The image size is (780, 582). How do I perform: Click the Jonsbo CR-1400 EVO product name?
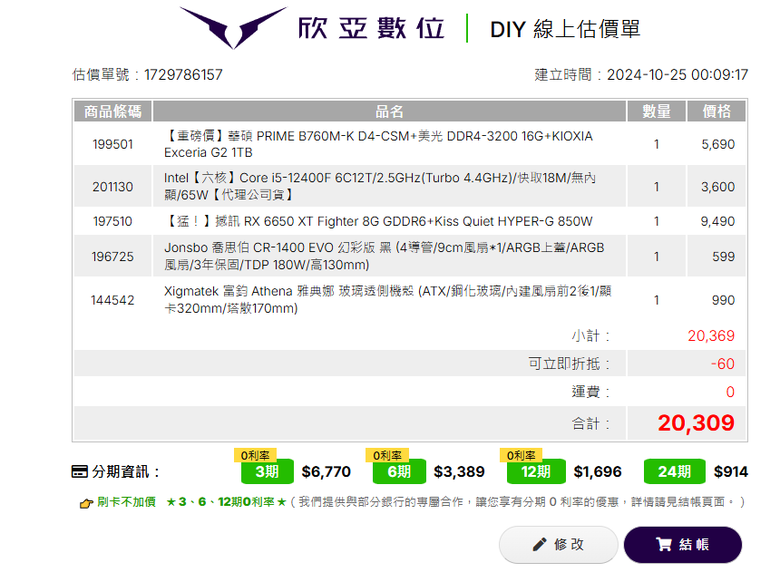[384, 256]
